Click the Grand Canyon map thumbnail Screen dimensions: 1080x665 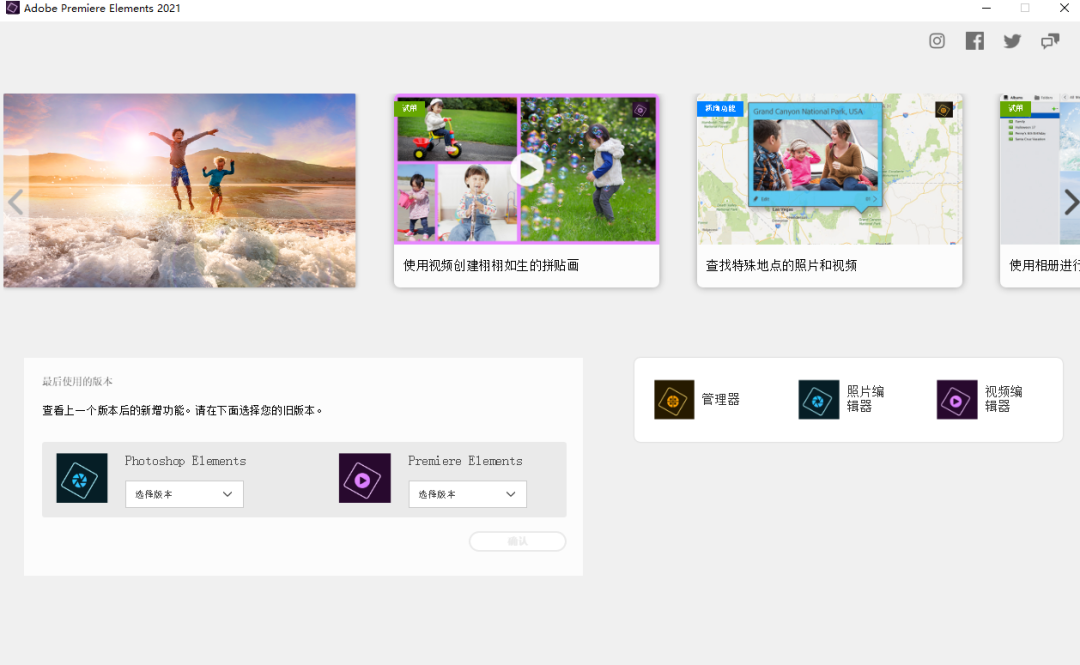829,169
